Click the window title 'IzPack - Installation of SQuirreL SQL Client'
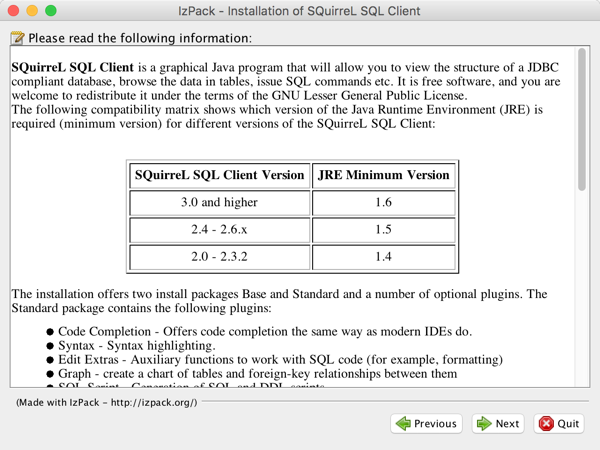This screenshot has height=450, width=600. tap(299, 11)
